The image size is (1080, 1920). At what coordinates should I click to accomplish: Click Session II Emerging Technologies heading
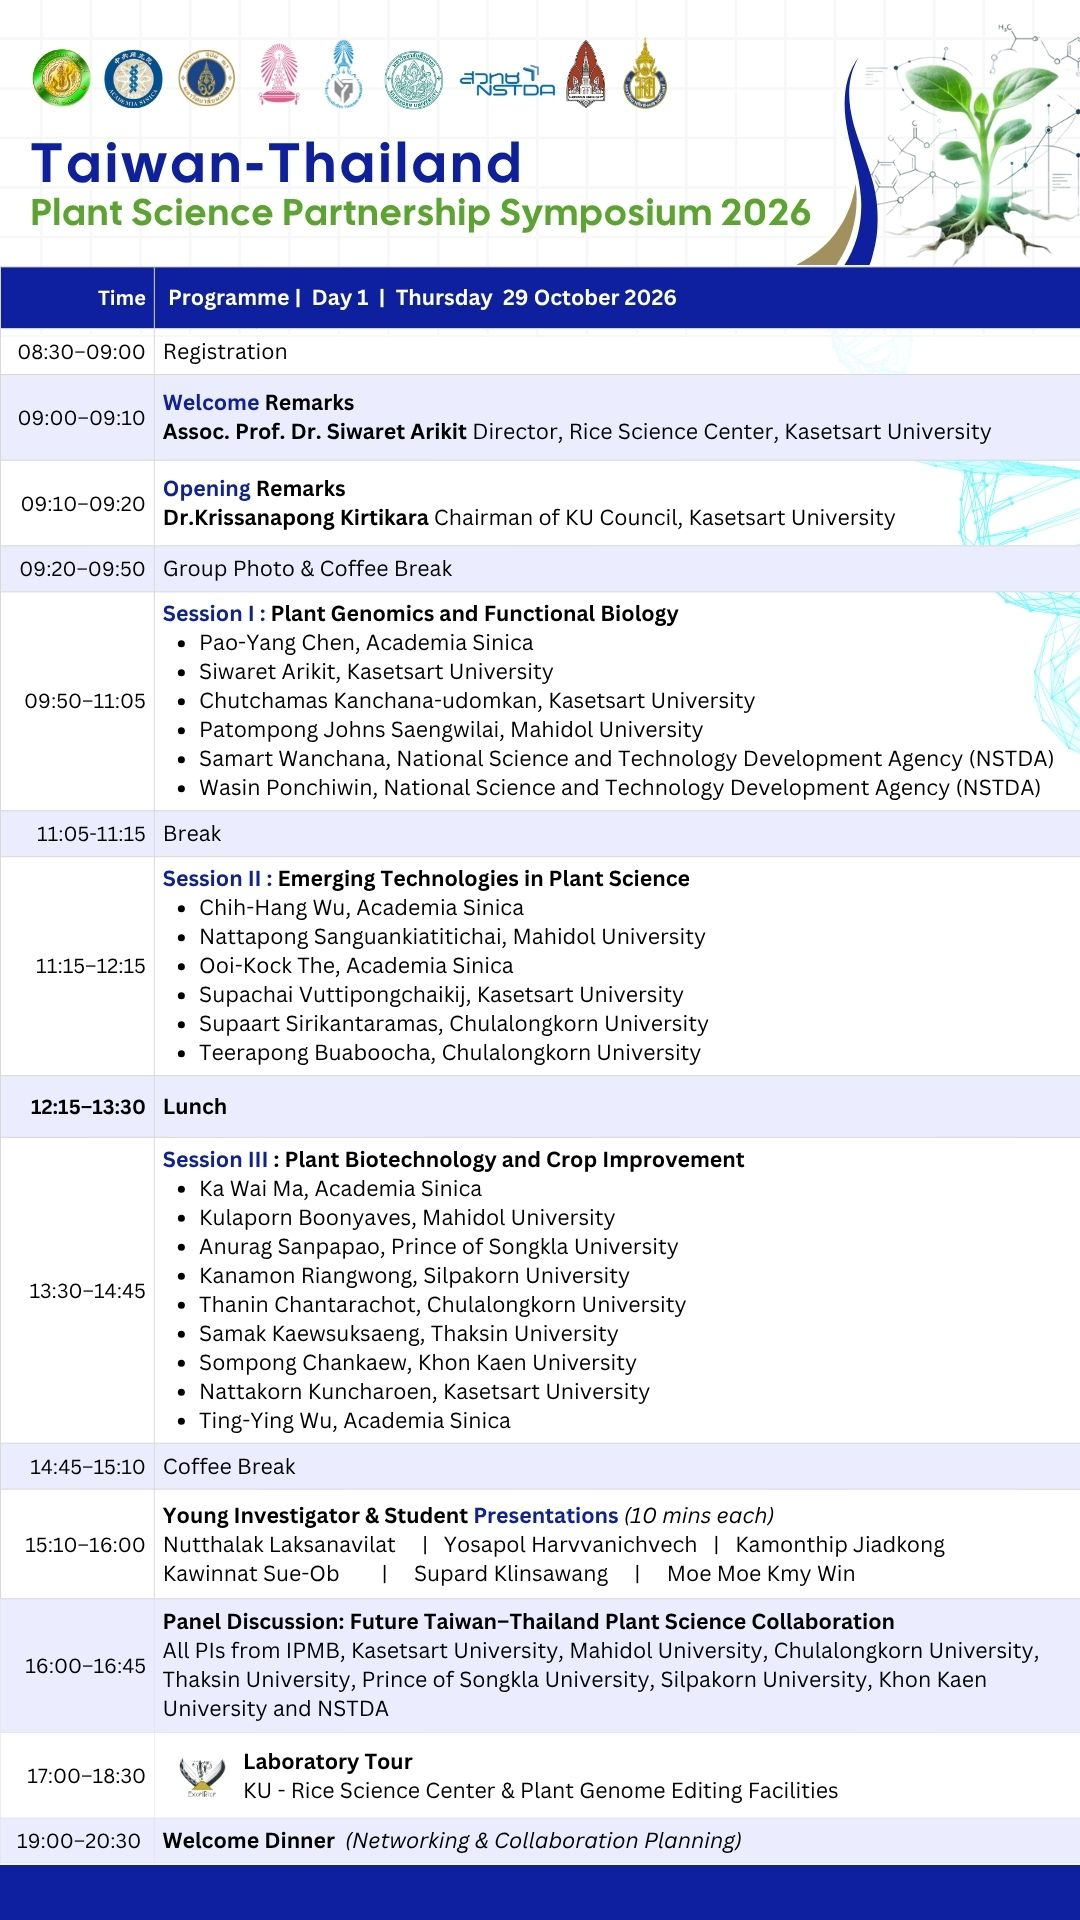coord(426,879)
